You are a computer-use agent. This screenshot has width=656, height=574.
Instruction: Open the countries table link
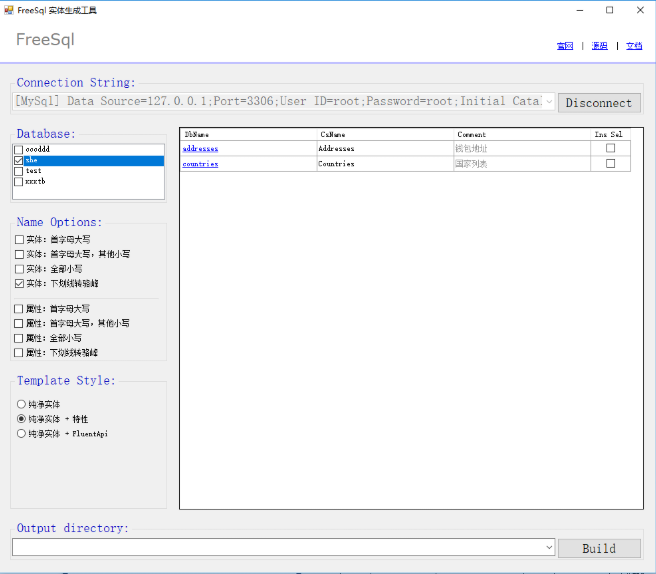[x=200, y=164]
